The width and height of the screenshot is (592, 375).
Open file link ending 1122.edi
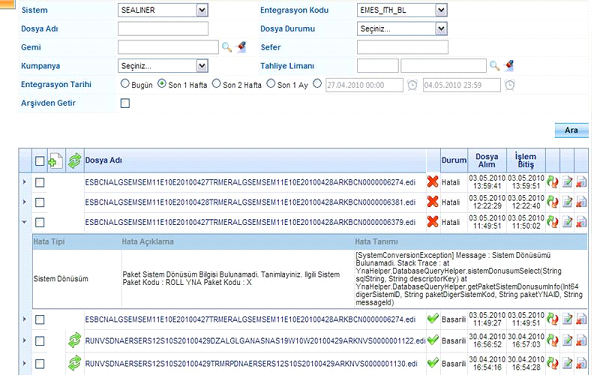click(255, 341)
